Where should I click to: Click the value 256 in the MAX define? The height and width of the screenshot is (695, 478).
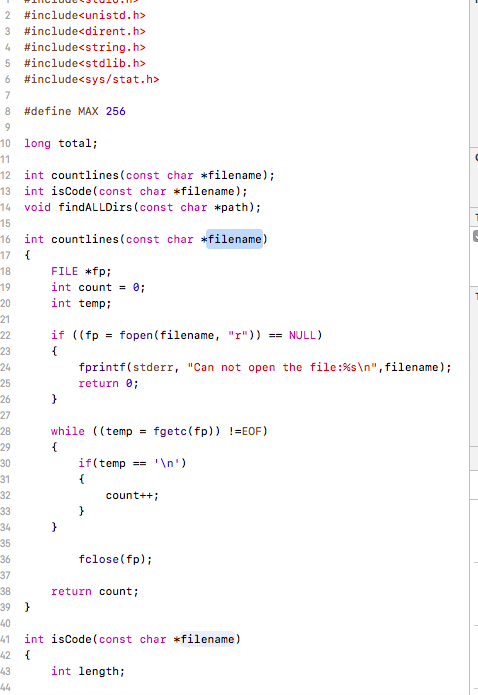tap(116, 111)
